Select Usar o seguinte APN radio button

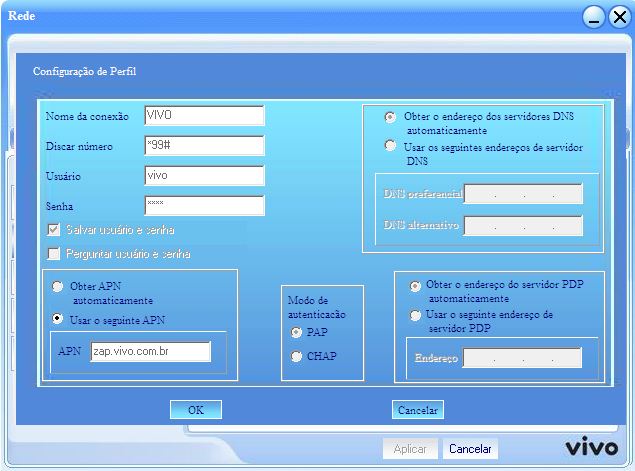point(58,318)
